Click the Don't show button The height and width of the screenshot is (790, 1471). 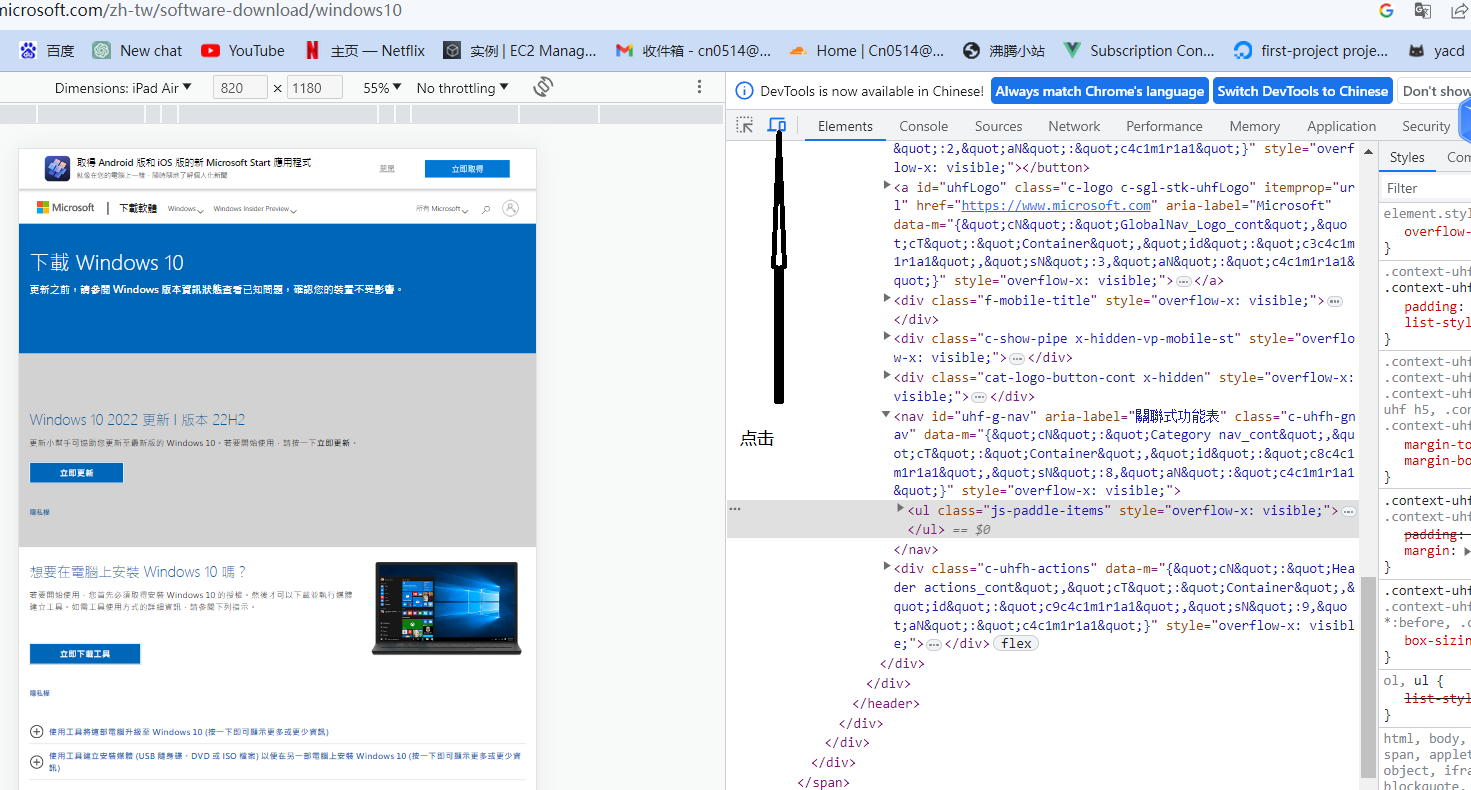(1435, 91)
